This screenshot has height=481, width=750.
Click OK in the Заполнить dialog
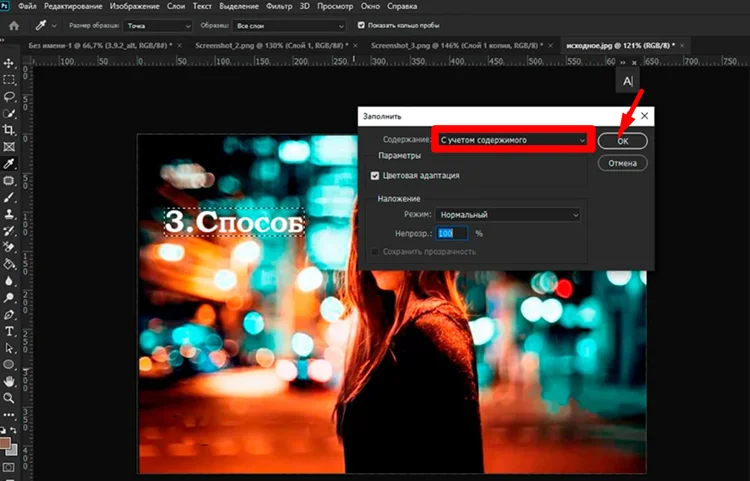(623, 141)
